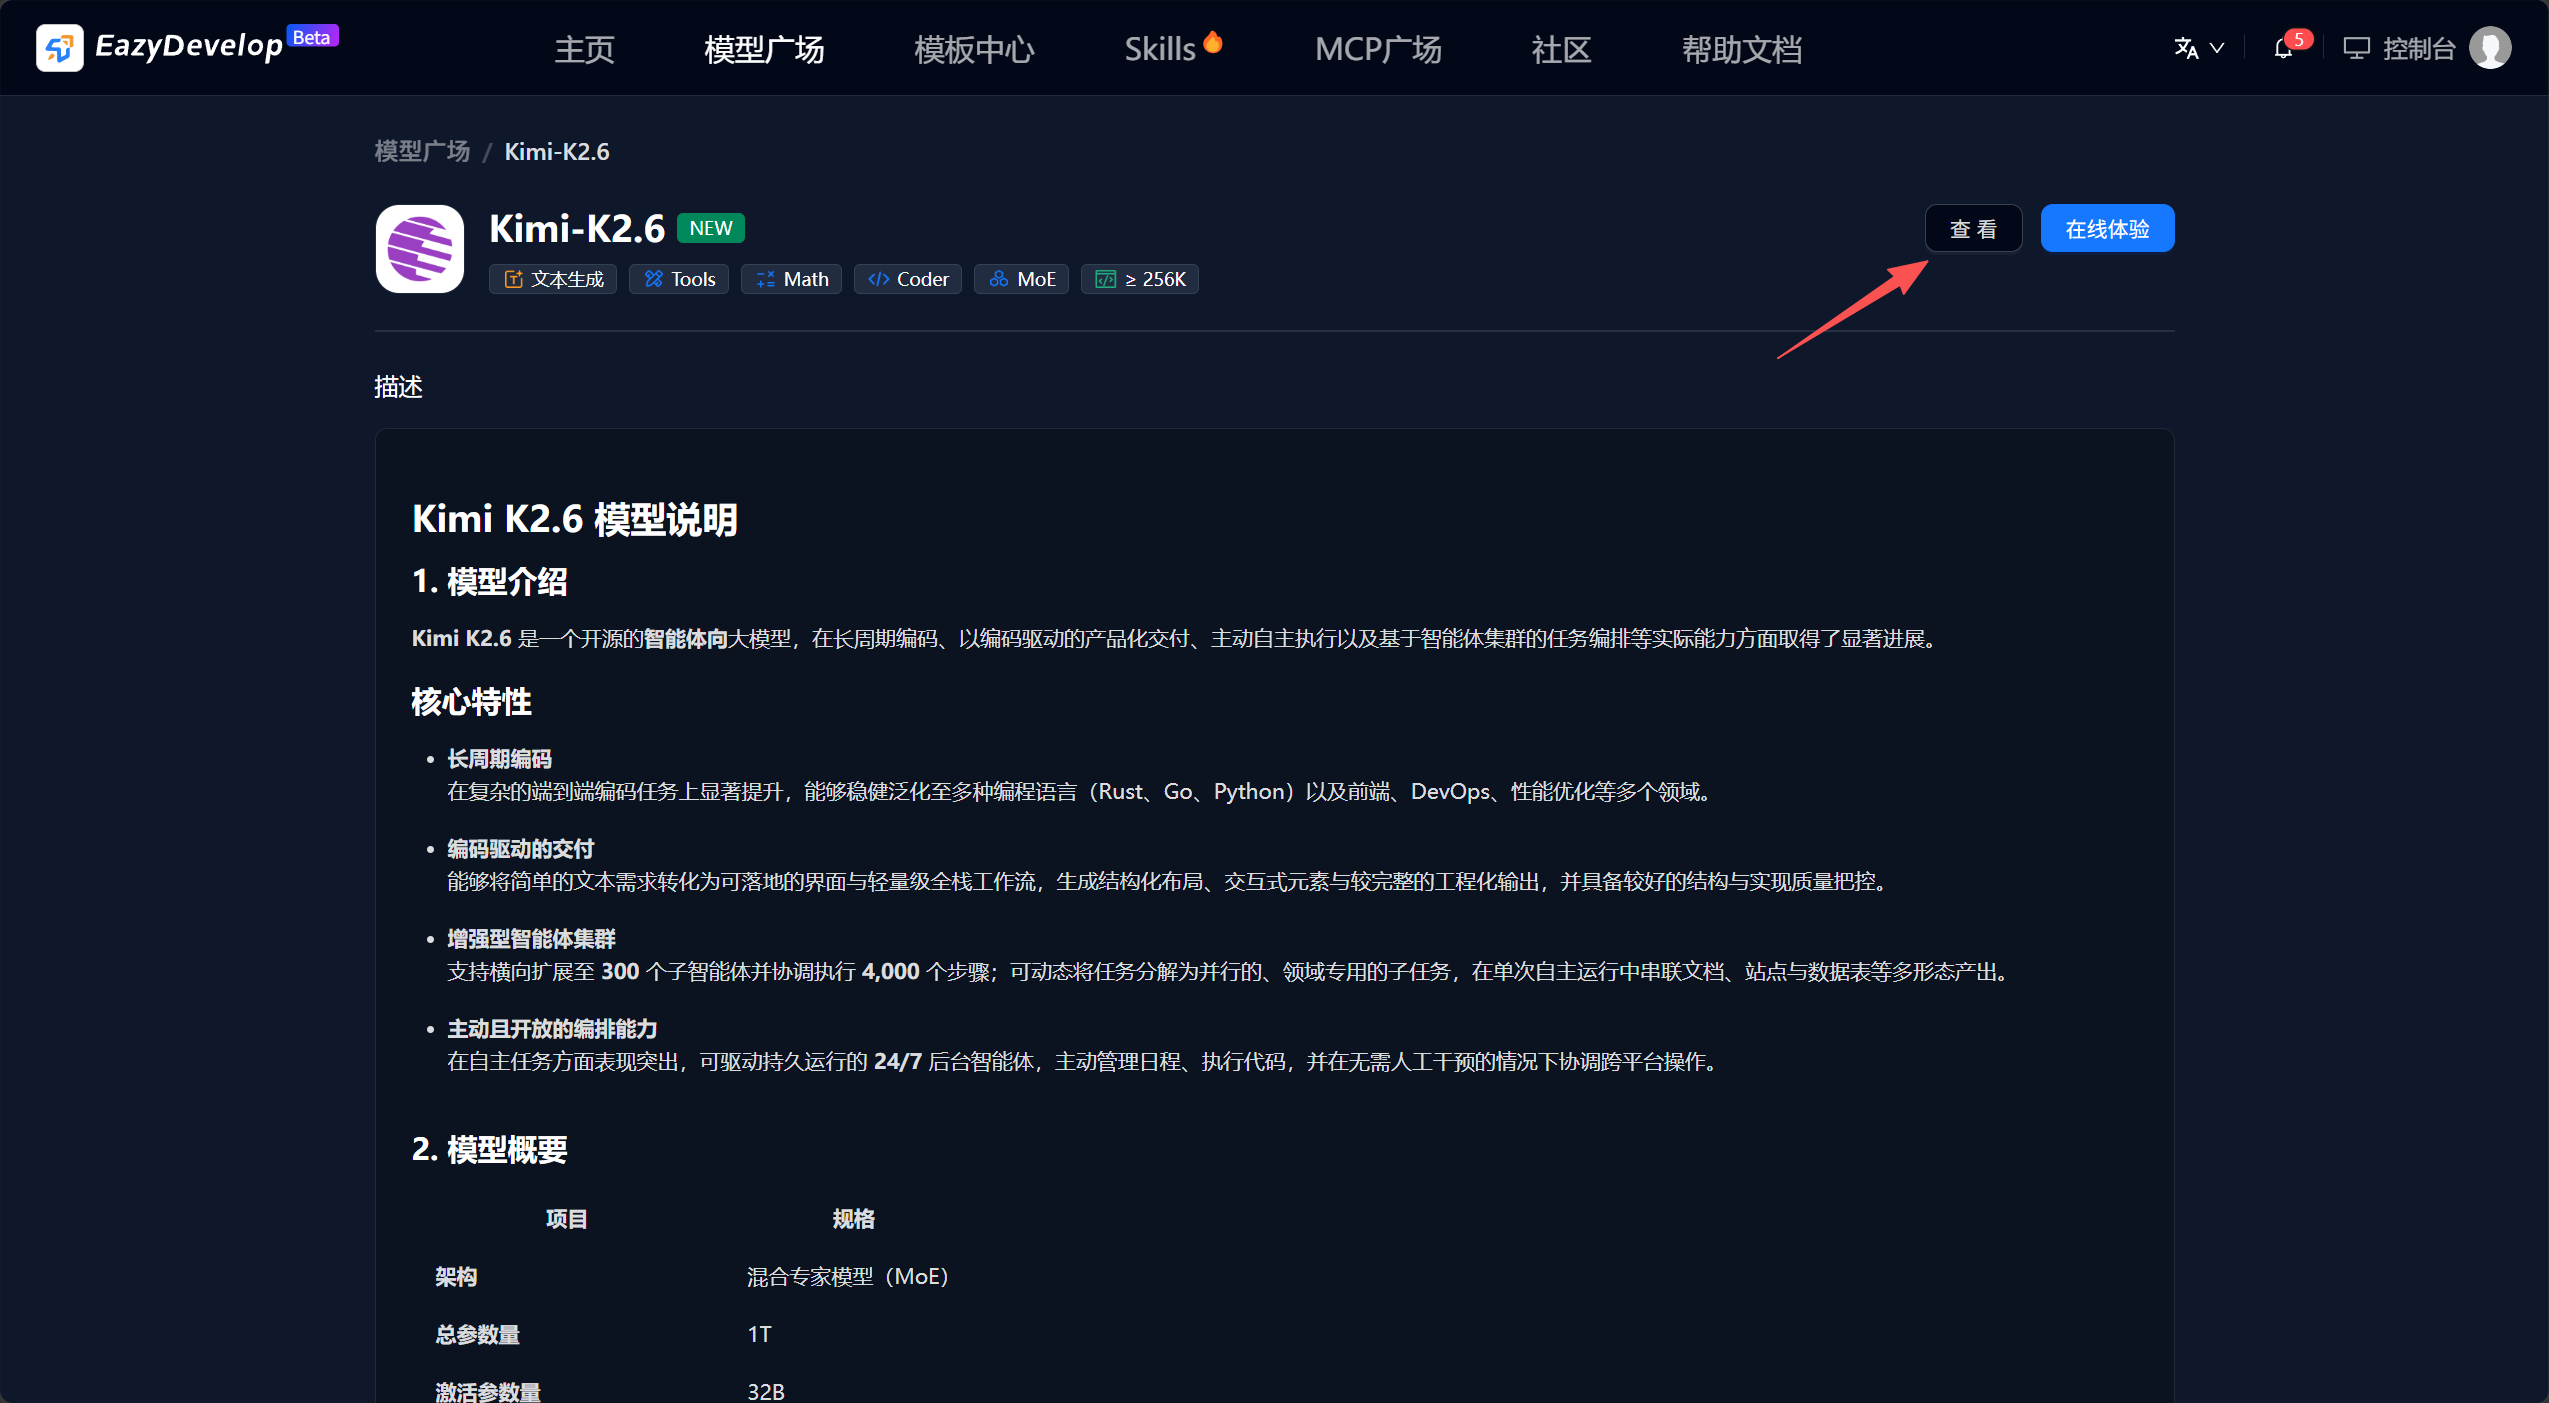Viewport: 2549px width, 1403px height.
Task: Click the Coder tag code icon
Action: pos(879,279)
